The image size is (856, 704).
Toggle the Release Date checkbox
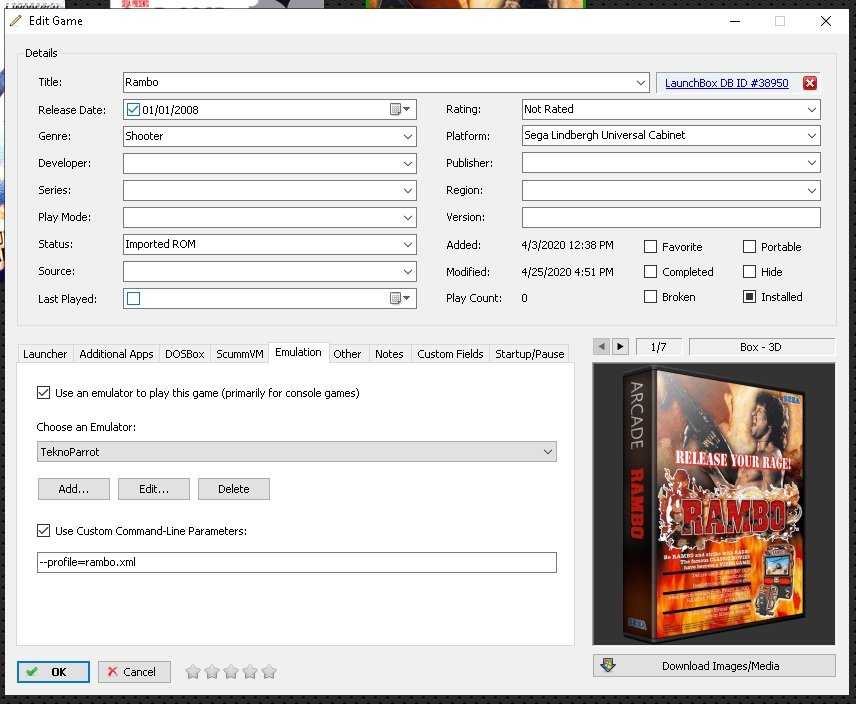click(133, 110)
